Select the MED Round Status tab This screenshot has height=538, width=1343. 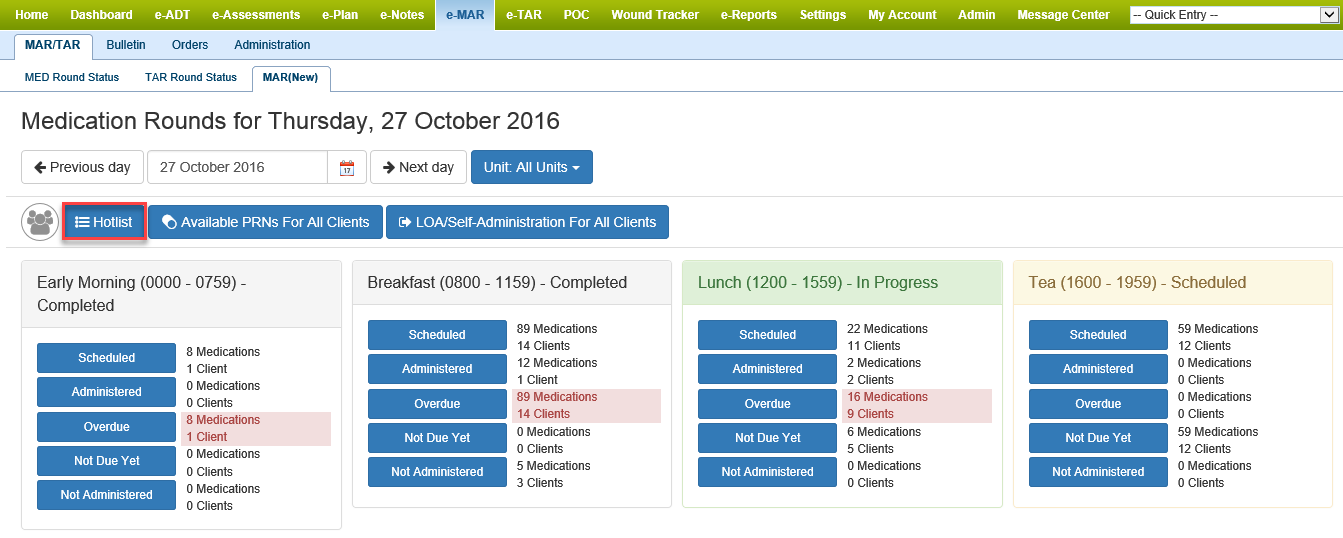(72, 77)
